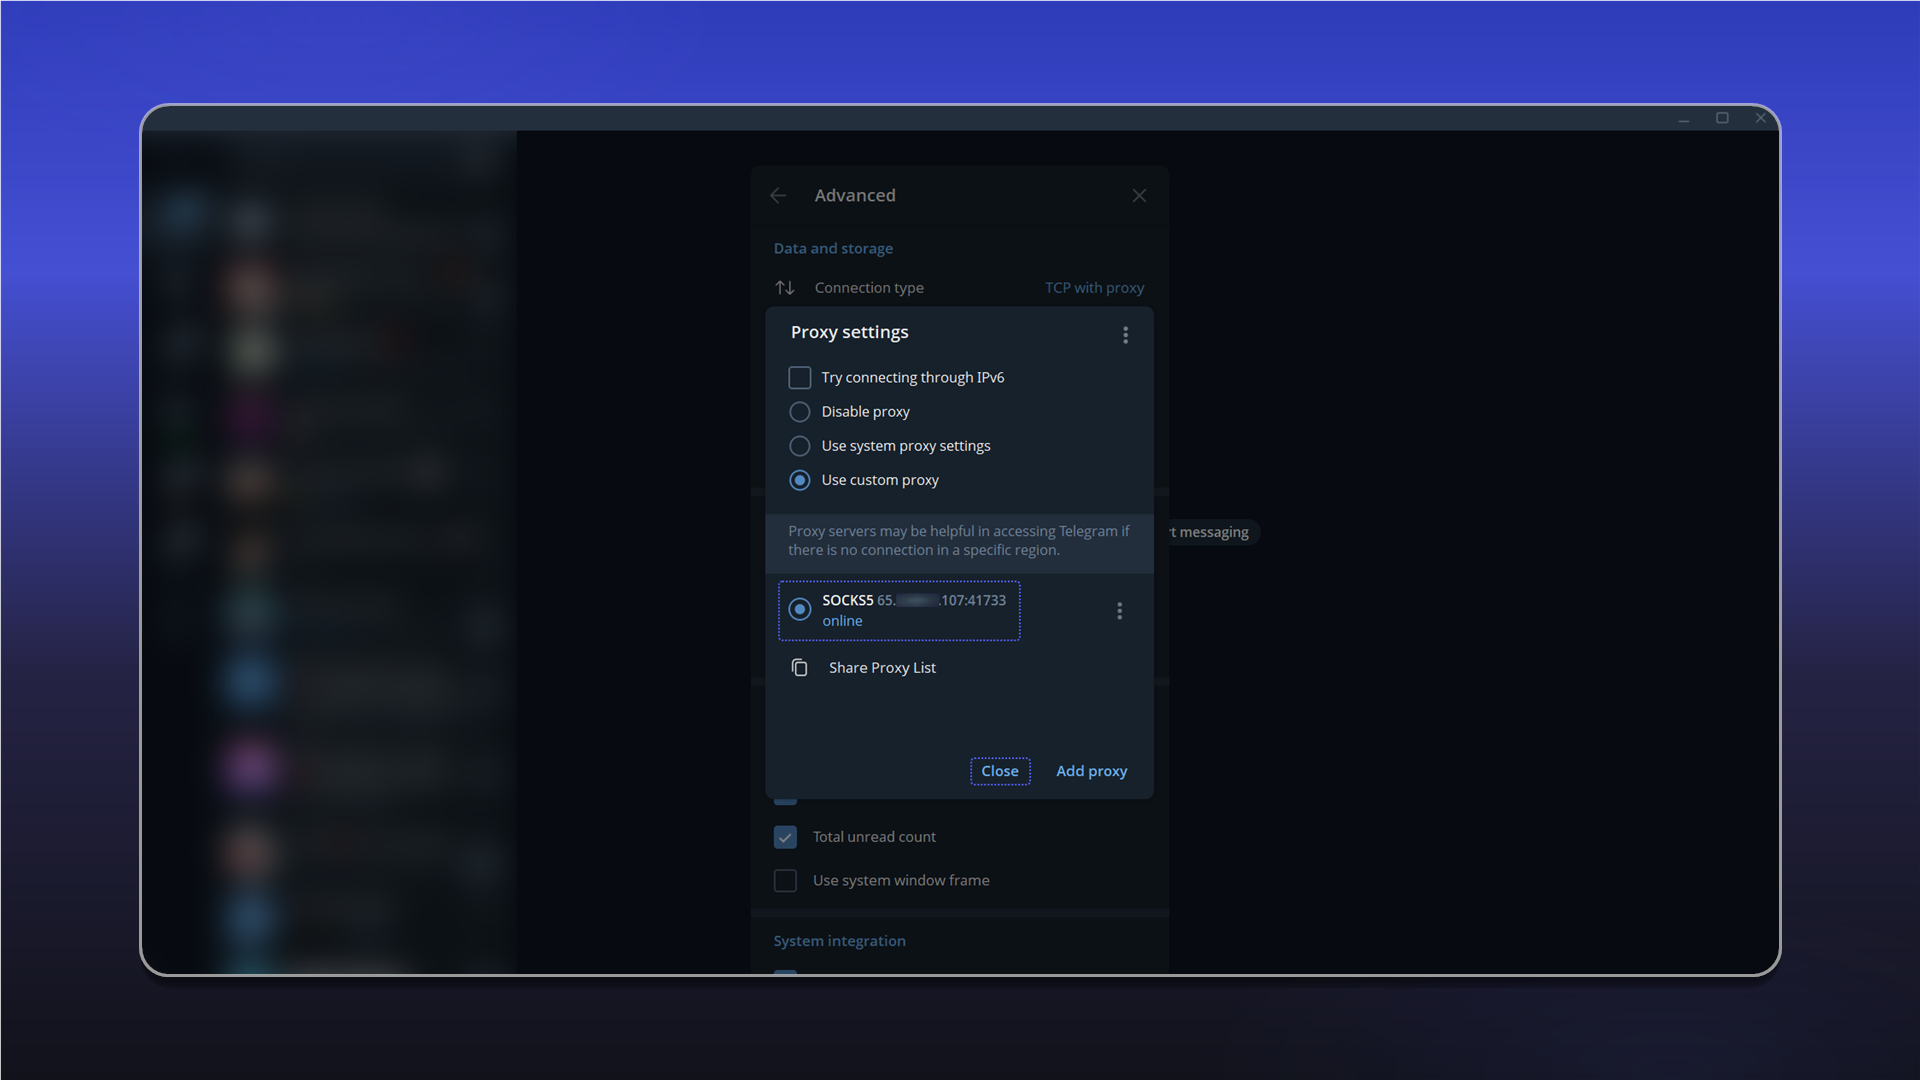Select Use system proxy settings

tap(800, 446)
